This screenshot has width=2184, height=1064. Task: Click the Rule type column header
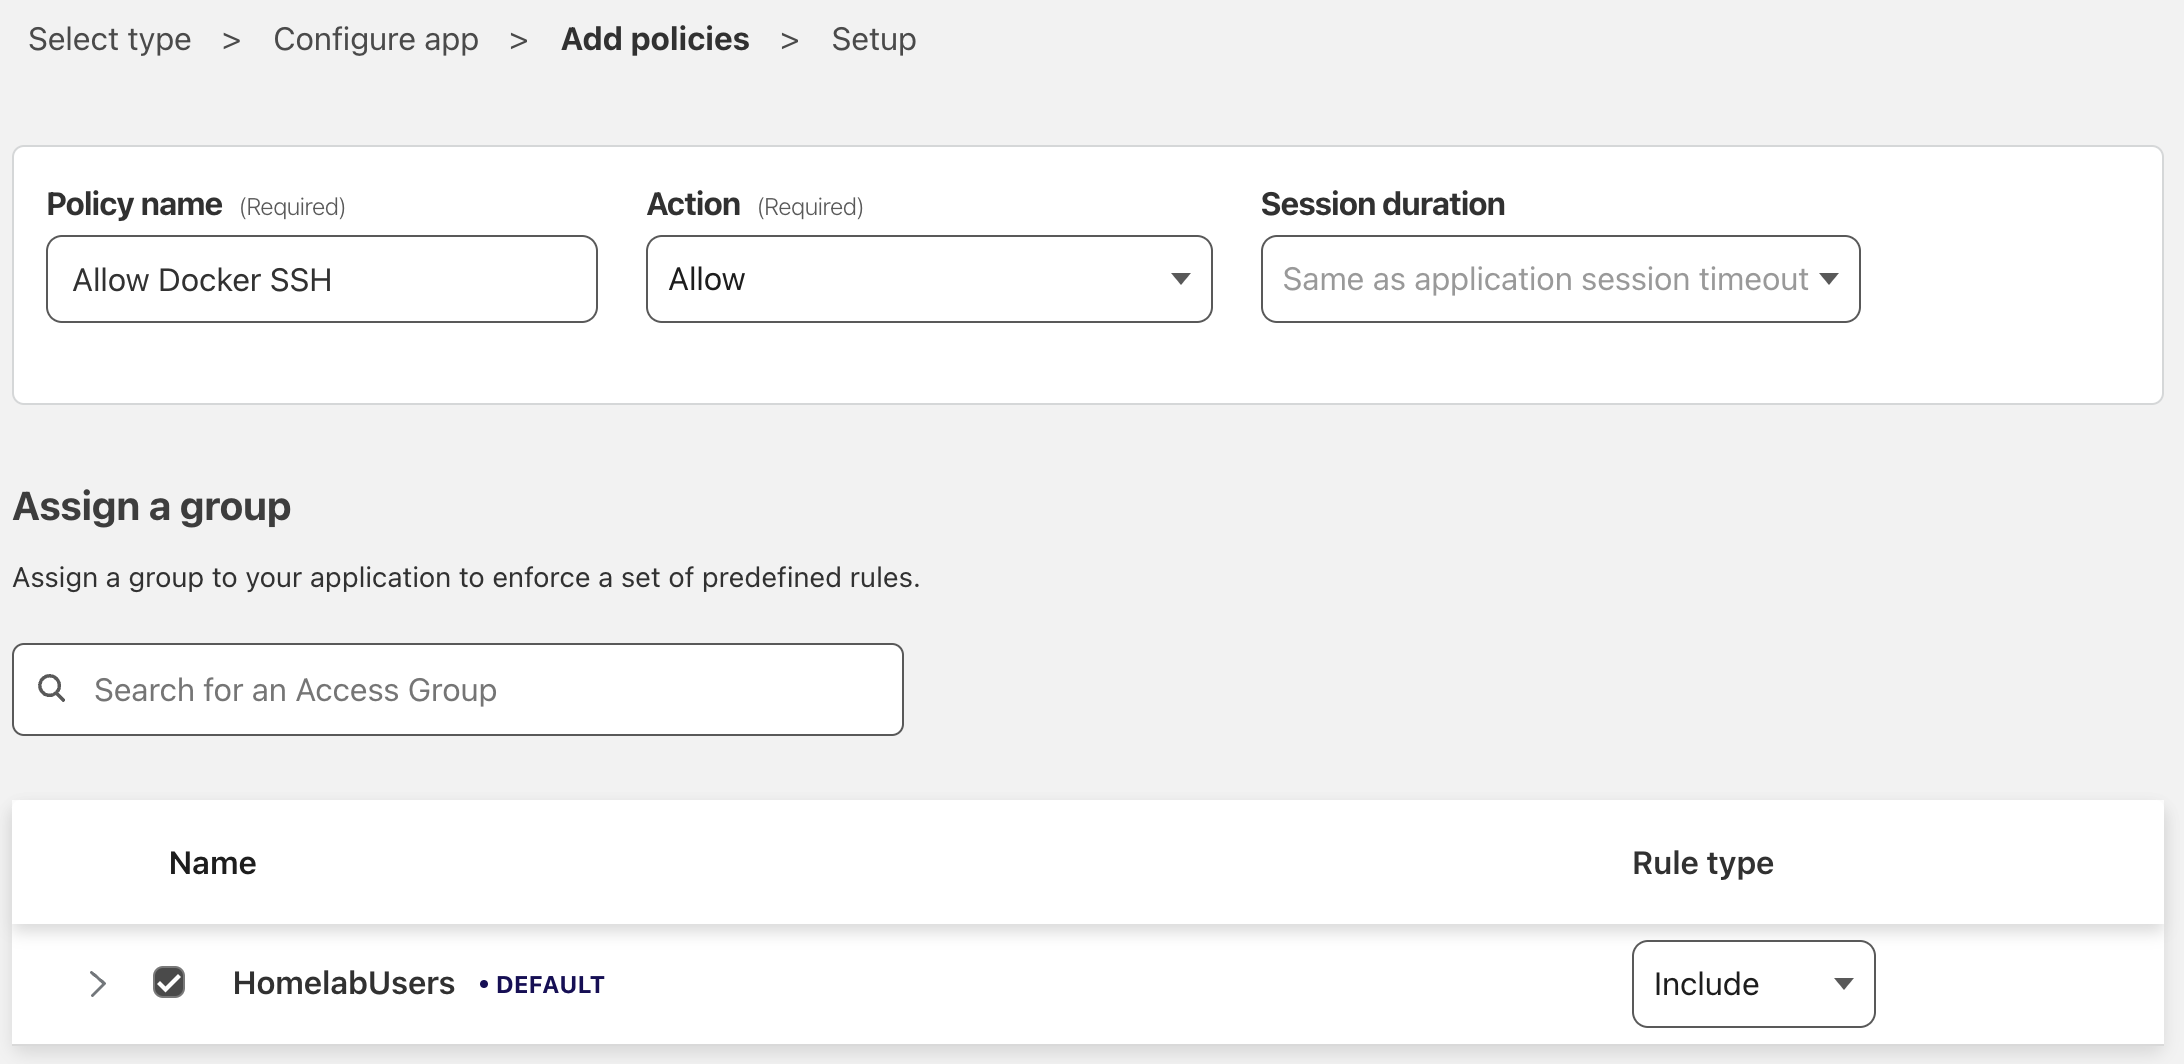click(1702, 863)
